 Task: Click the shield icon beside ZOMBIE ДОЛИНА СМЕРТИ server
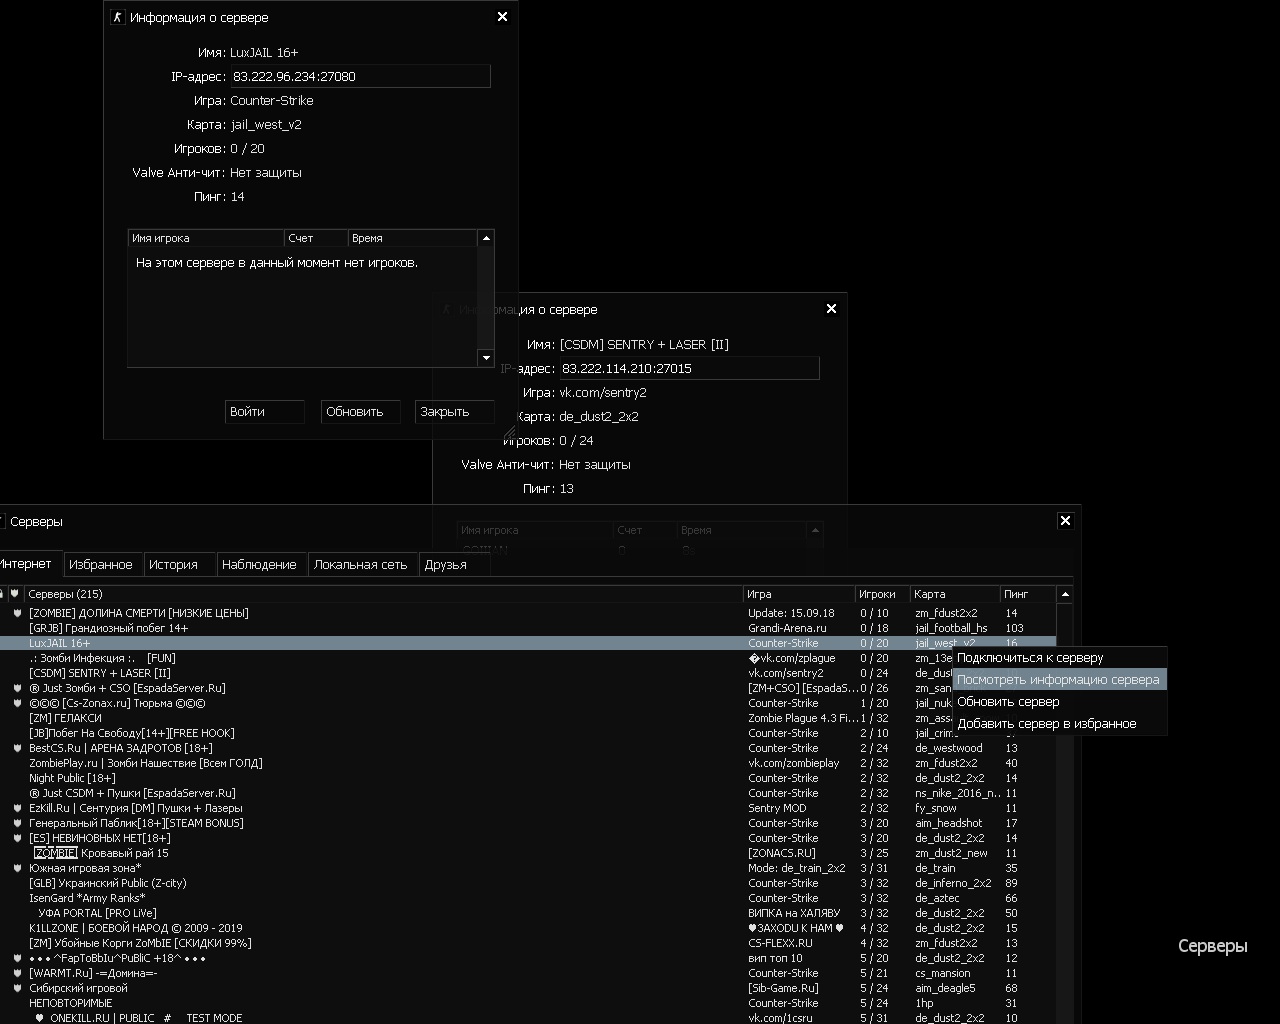pos(17,613)
